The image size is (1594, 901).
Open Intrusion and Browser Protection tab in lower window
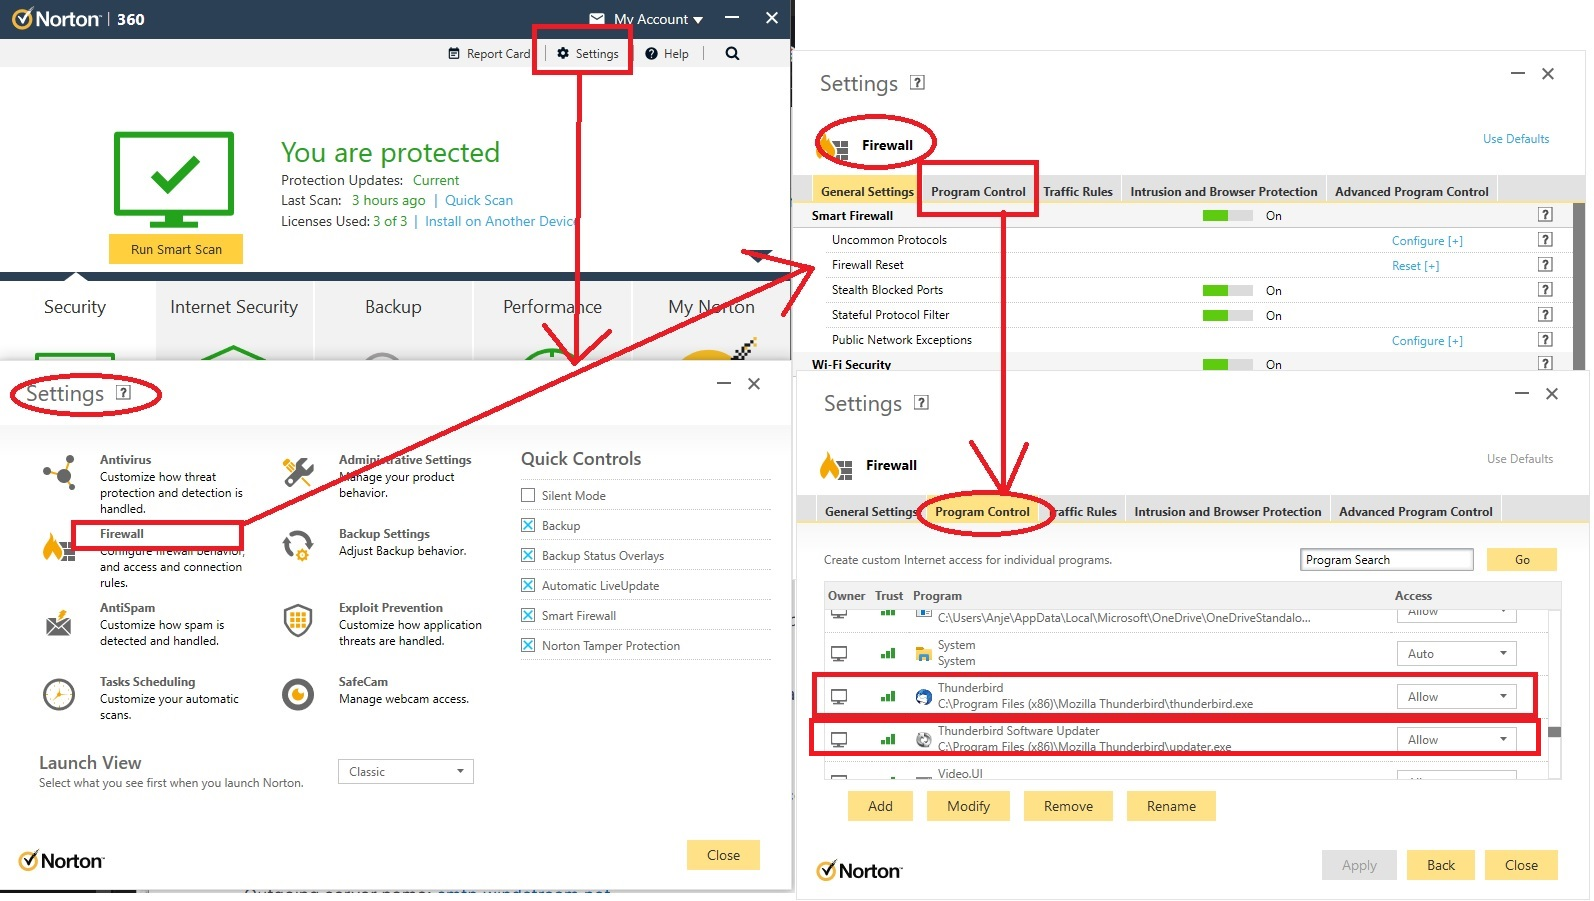[1227, 512]
